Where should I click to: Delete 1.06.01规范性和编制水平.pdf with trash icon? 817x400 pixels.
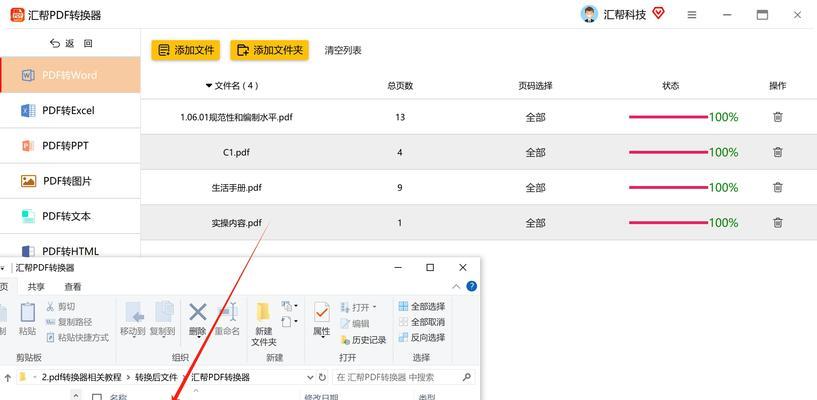pyautogui.click(x=777, y=117)
